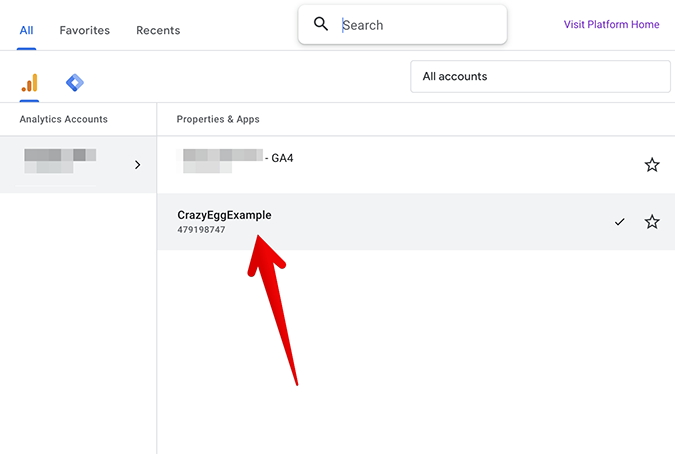Select the blurred analytics account entry
The image size is (675, 454).
pos(78,165)
